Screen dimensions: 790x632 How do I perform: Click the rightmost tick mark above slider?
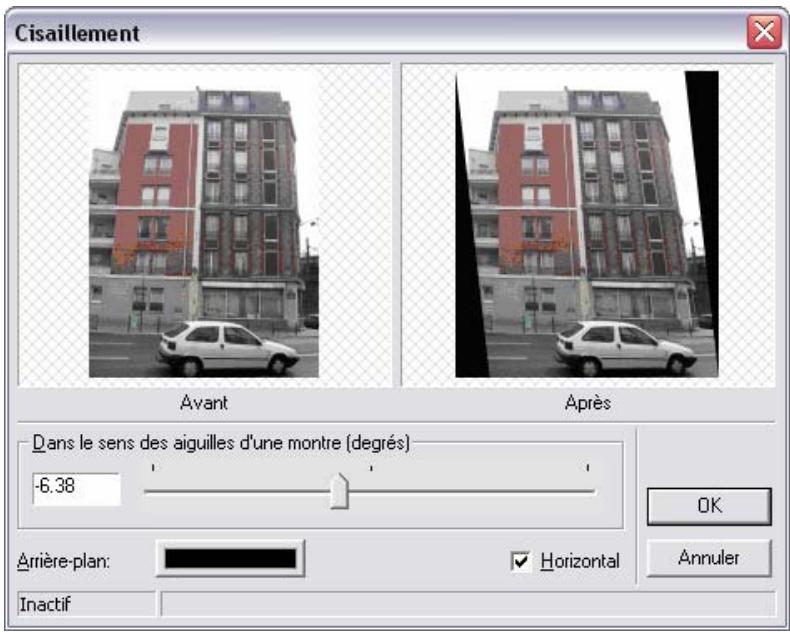tap(587, 468)
